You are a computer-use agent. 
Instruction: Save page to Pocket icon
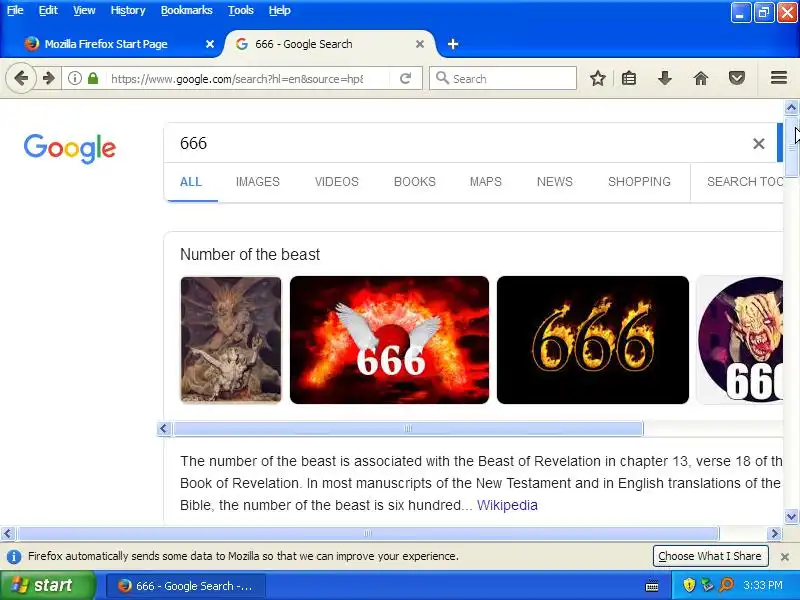[736, 78]
